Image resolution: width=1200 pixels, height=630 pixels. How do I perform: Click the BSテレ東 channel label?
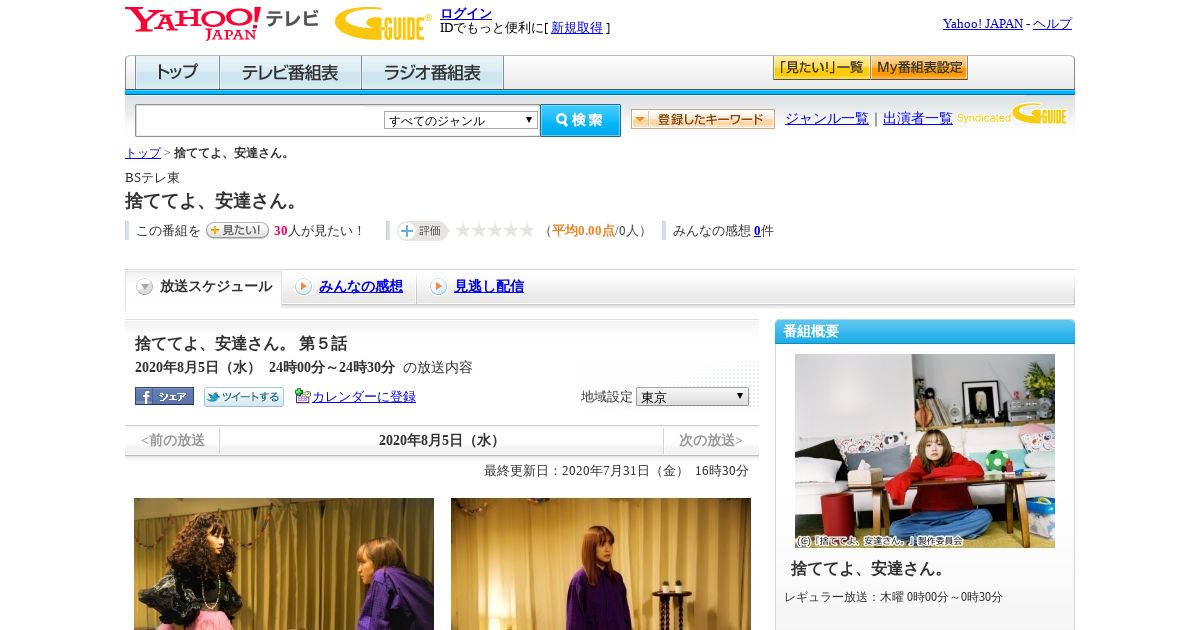coord(152,178)
